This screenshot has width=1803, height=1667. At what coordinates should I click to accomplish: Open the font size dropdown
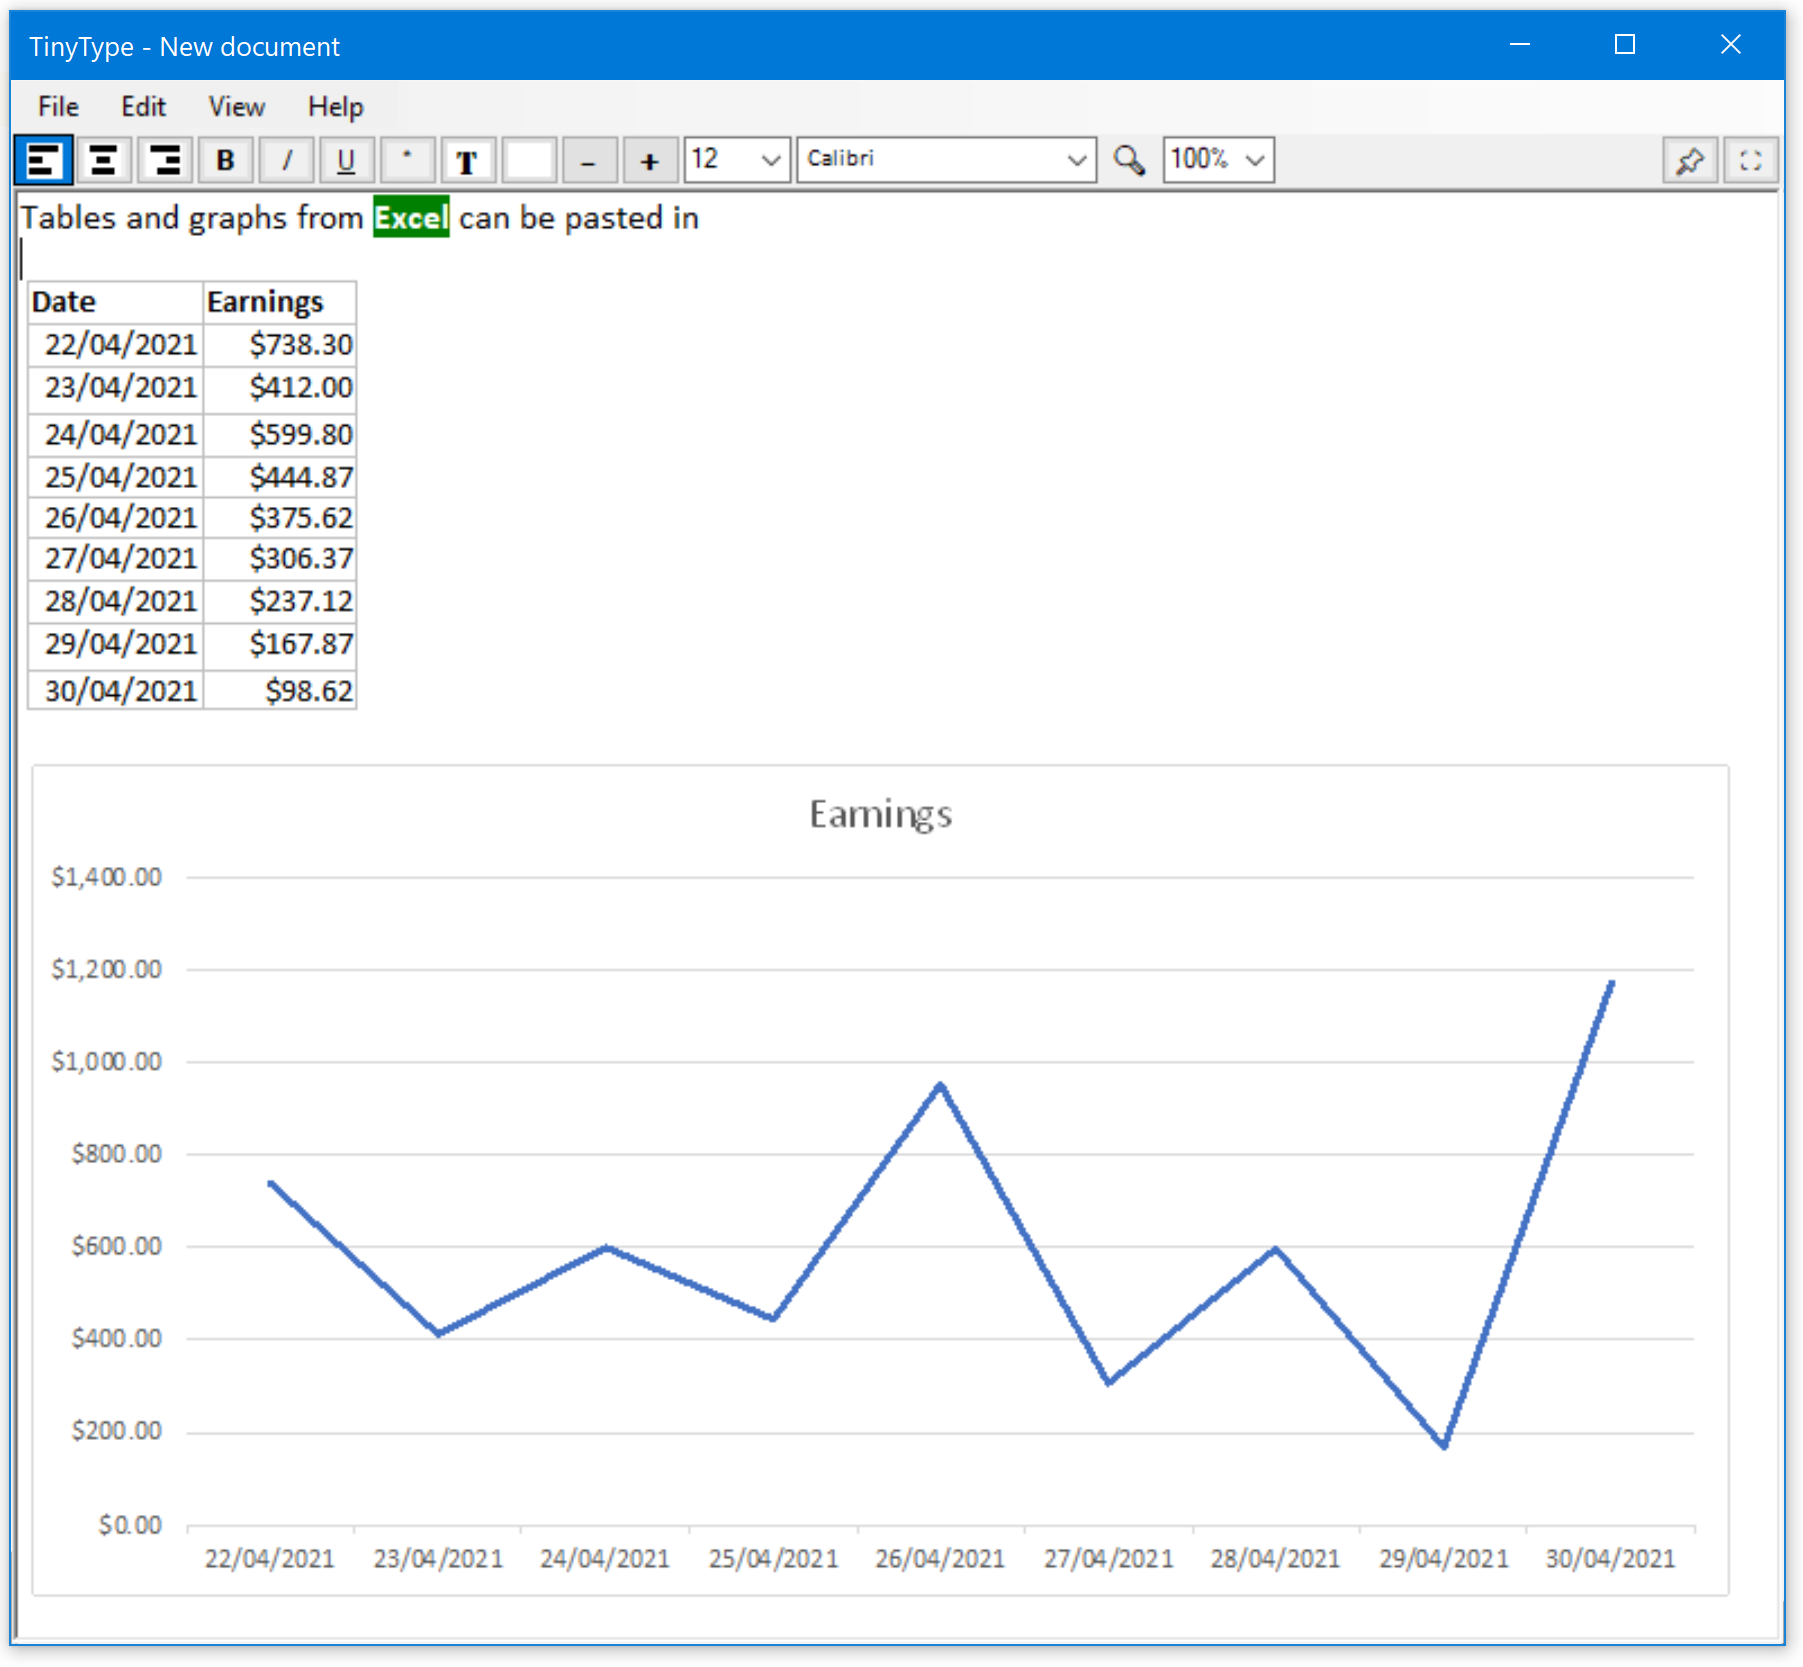[x=769, y=160]
